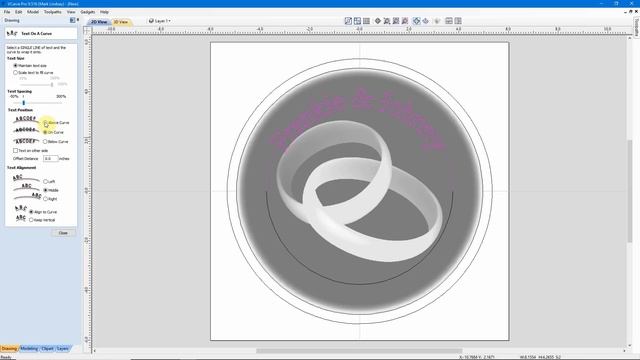Toggle the snap-to-grid icon in view toolbar
The height and width of the screenshot is (360, 640).
click(367, 21)
